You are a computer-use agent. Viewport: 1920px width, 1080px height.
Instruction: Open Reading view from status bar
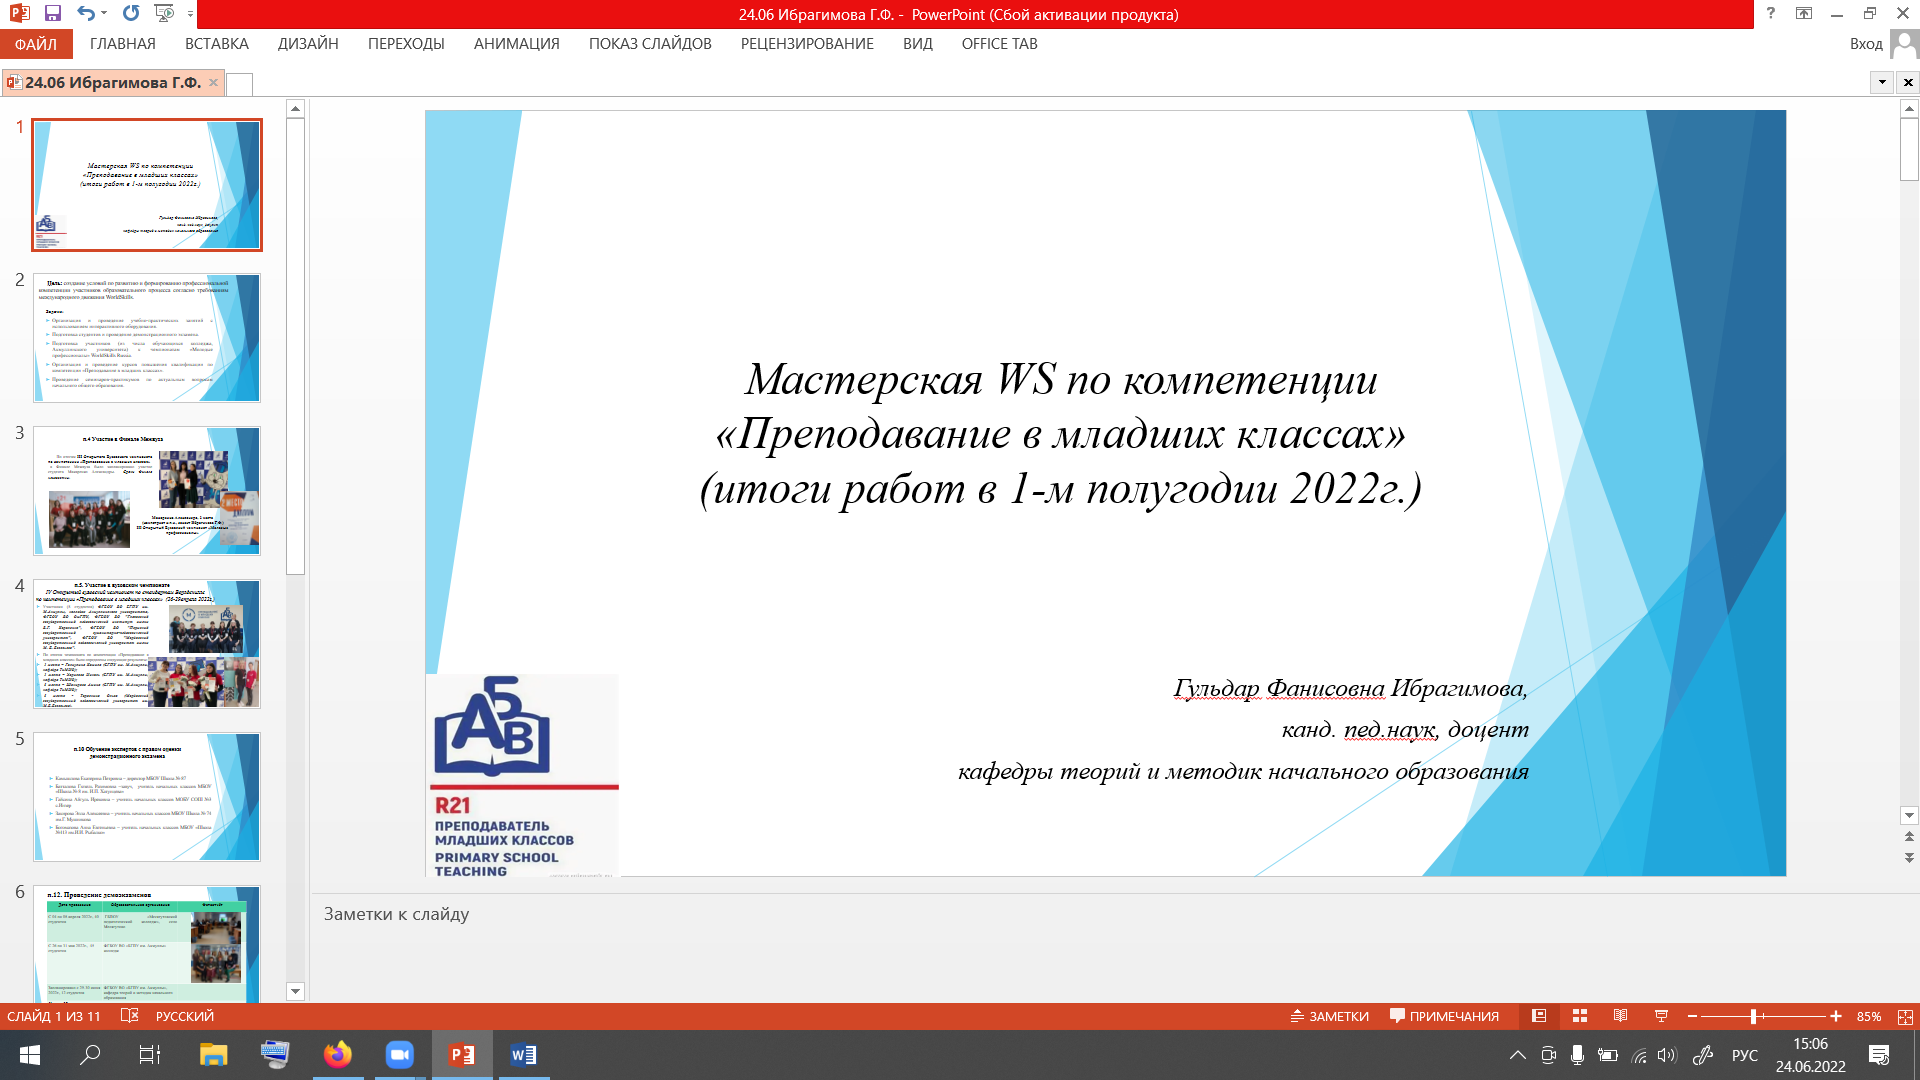(x=1620, y=1016)
